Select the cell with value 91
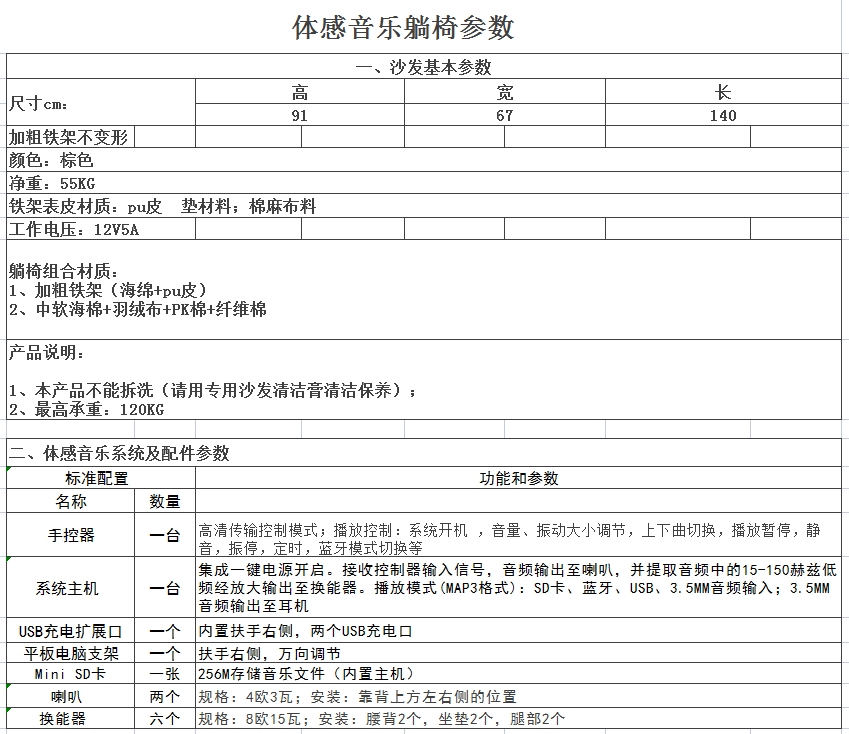849x734 pixels. pos(299,115)
